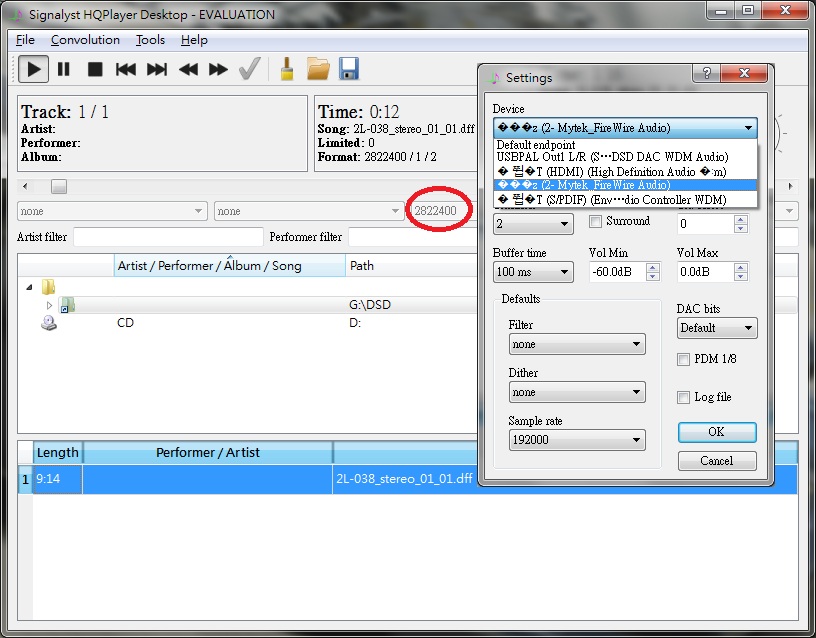Close the Settings dialog

[744, 73]
